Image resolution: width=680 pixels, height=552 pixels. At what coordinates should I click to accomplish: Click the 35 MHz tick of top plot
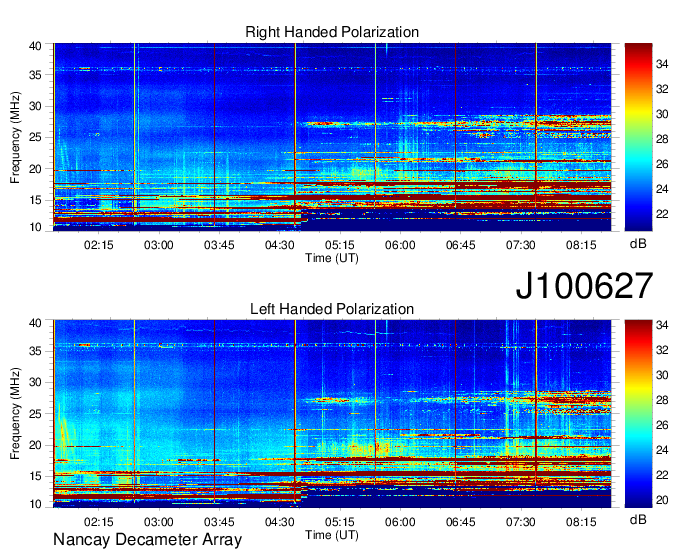pyautogui.click(x=35, y=75)
